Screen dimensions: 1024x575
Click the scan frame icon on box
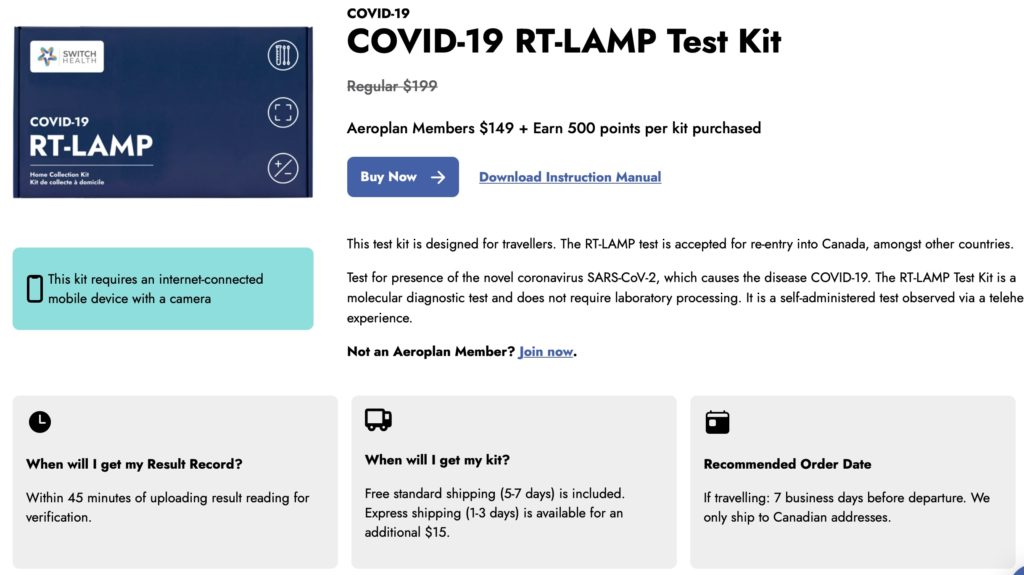283,112
